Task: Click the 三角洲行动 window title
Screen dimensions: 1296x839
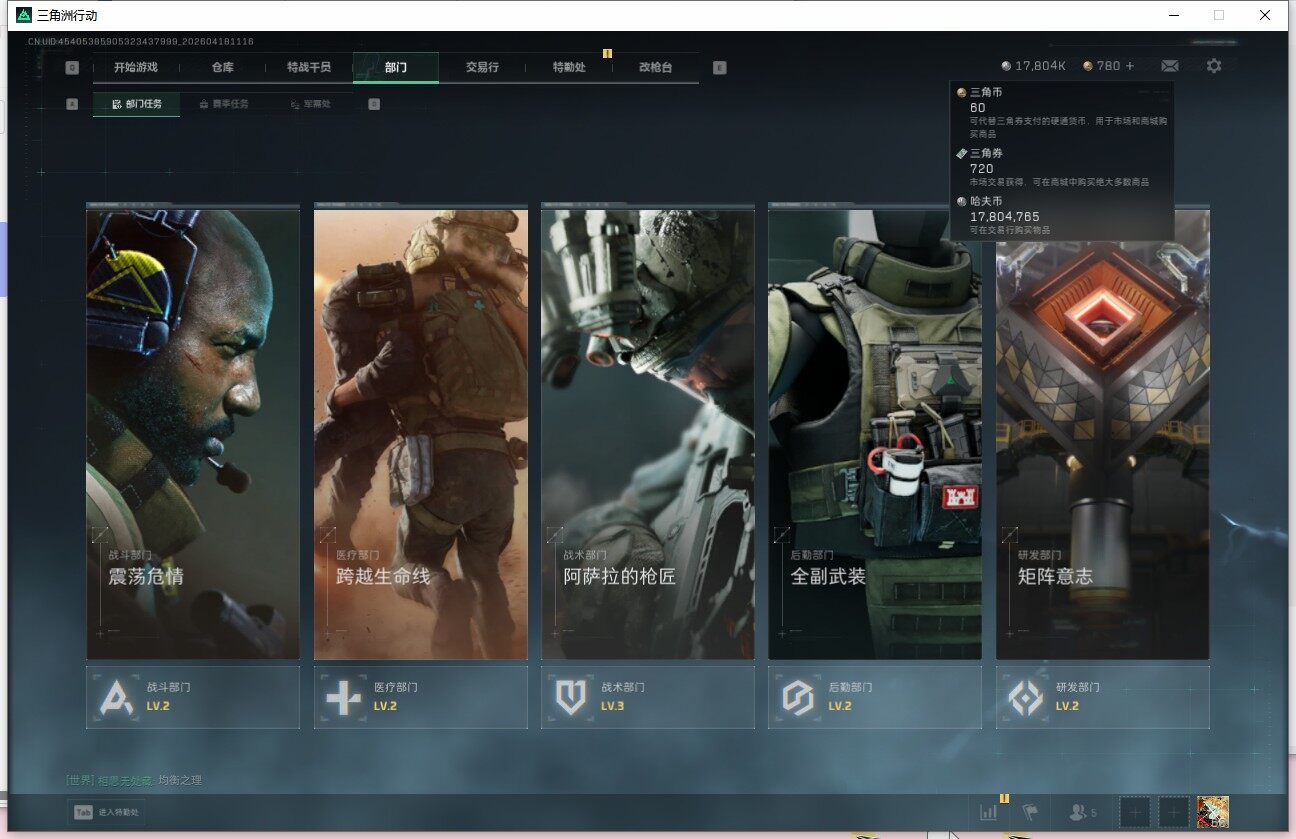Action: pos(67,16)
